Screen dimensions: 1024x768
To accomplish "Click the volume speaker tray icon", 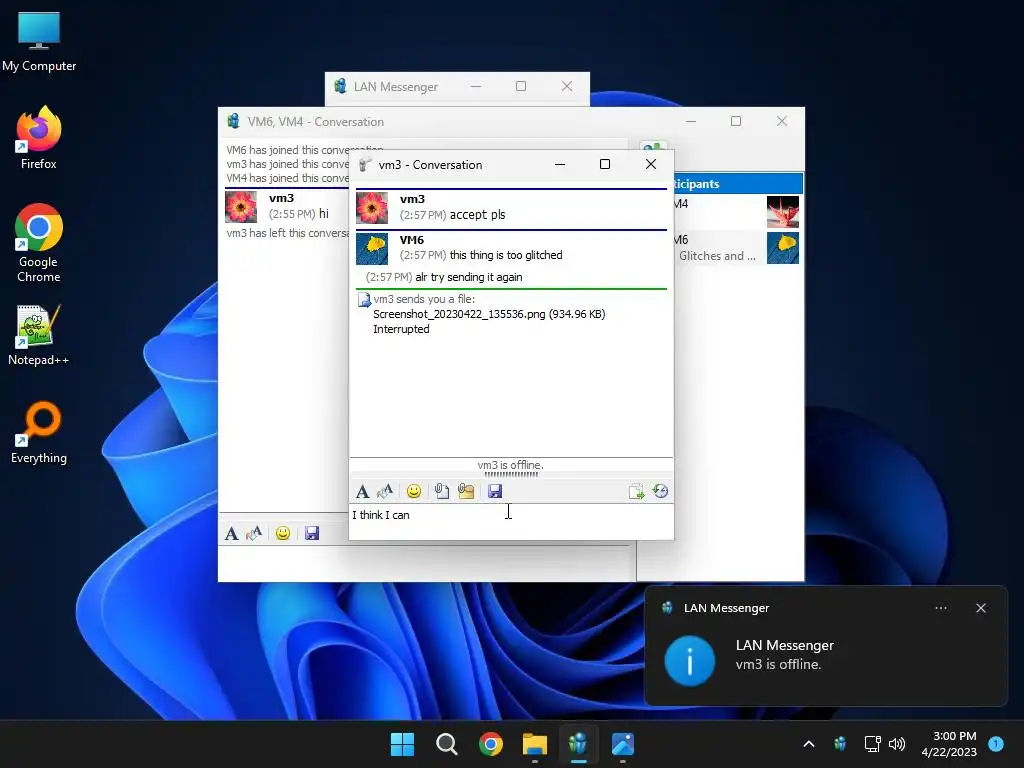I will coord(897,744).
